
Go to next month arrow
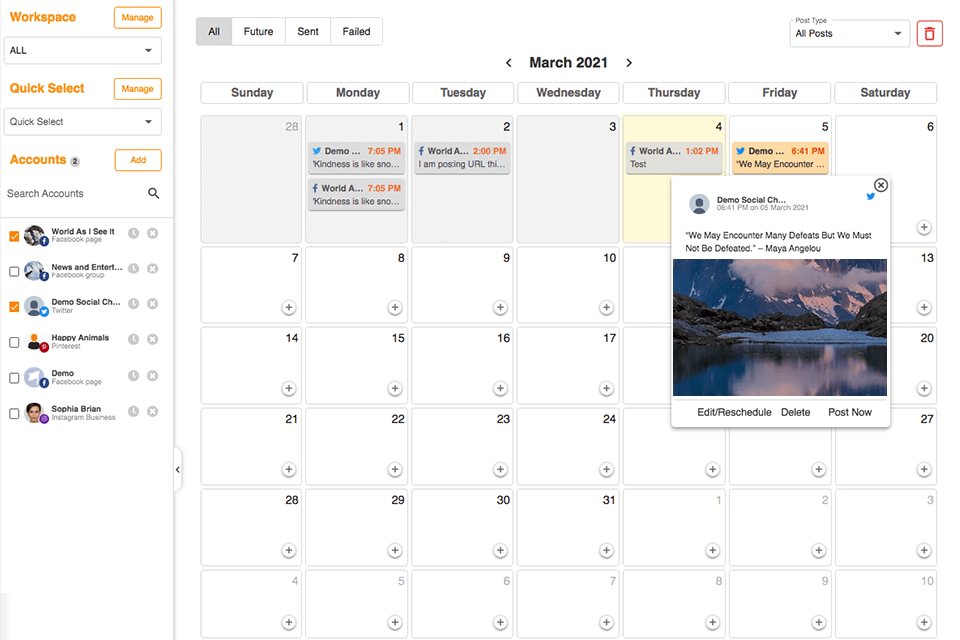tap(629, 62)
